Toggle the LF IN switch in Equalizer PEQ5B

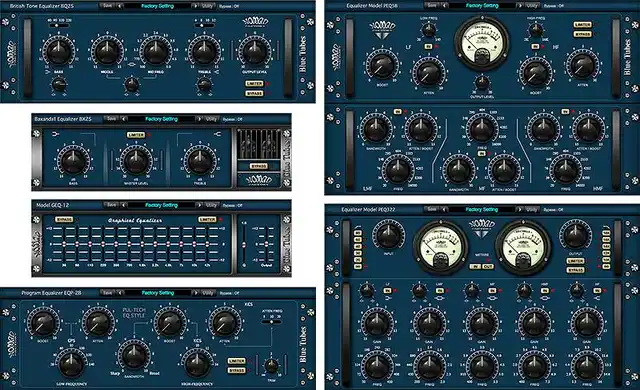[x=429, y=47]
